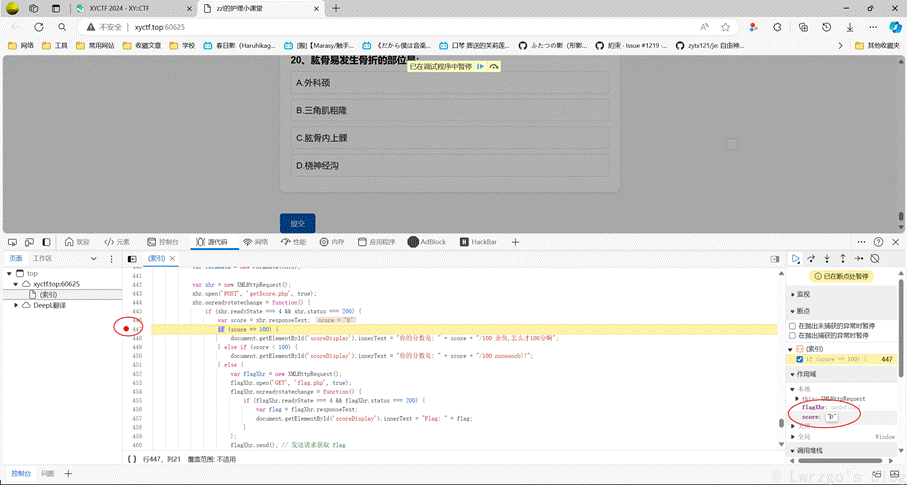Open the HackBar tab

pyautogui.click(x=478, y=242)
